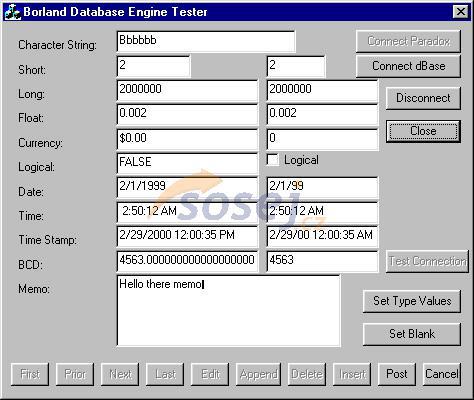Close the Borland Database Engine Tester window
This screenshot has width=474, height=400.
pos(461,12)
